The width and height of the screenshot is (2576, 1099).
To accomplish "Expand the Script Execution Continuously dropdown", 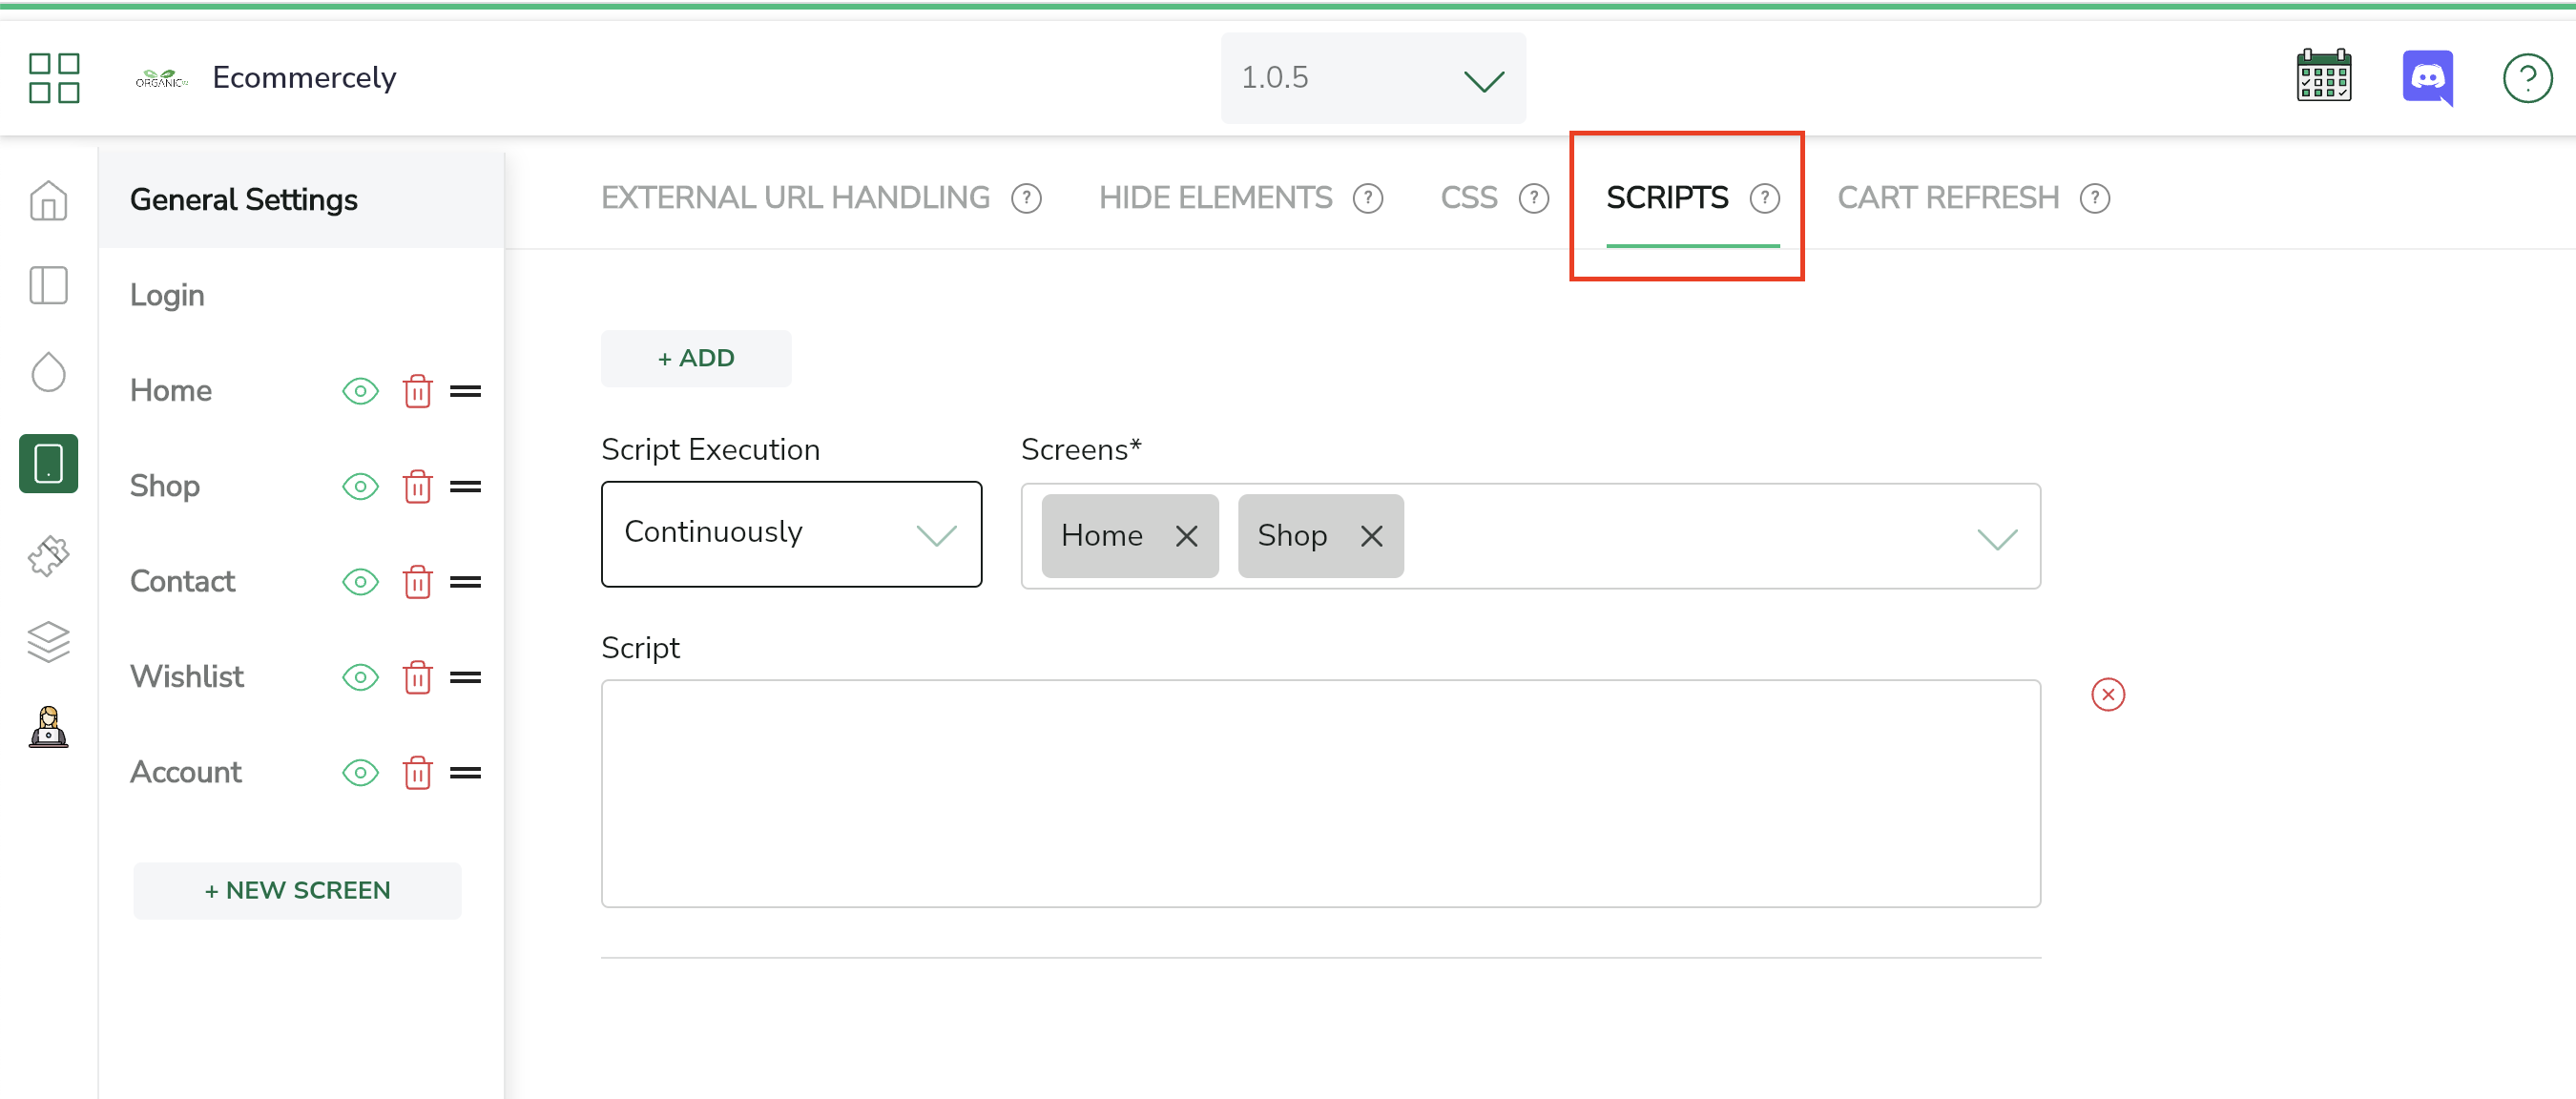I will (791, 534).
